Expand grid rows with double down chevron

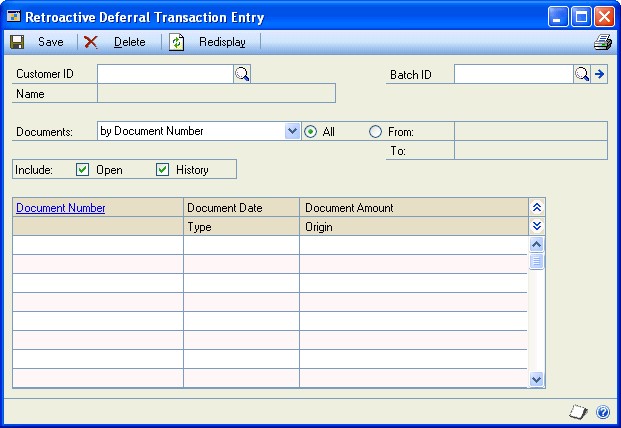click(x=537, y=226)
